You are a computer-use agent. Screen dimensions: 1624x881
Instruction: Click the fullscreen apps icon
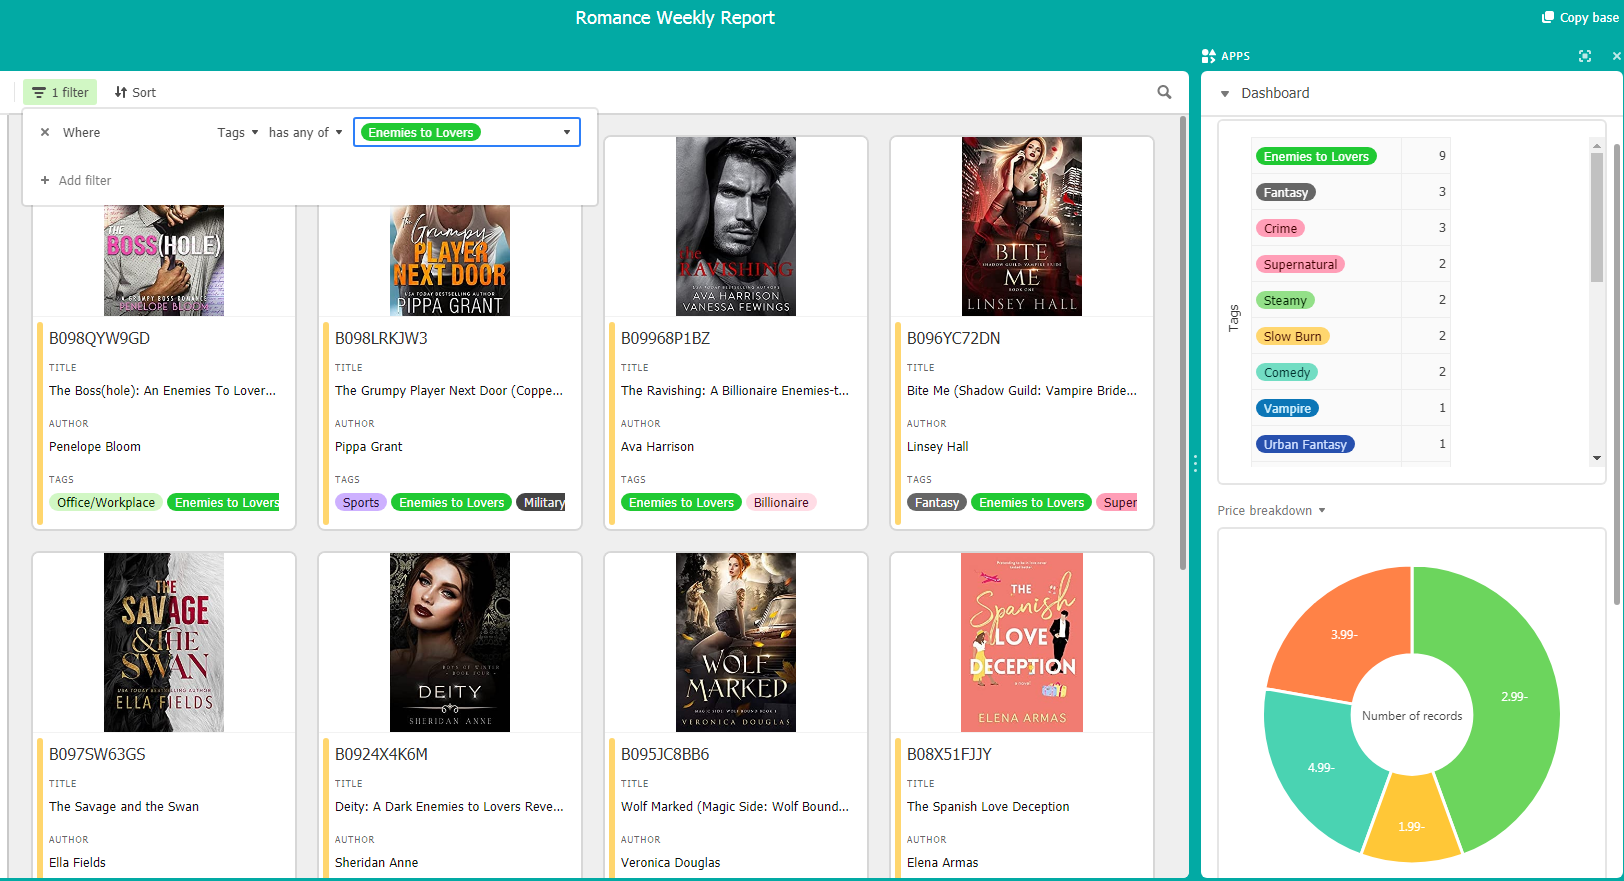click(1585, 56)
